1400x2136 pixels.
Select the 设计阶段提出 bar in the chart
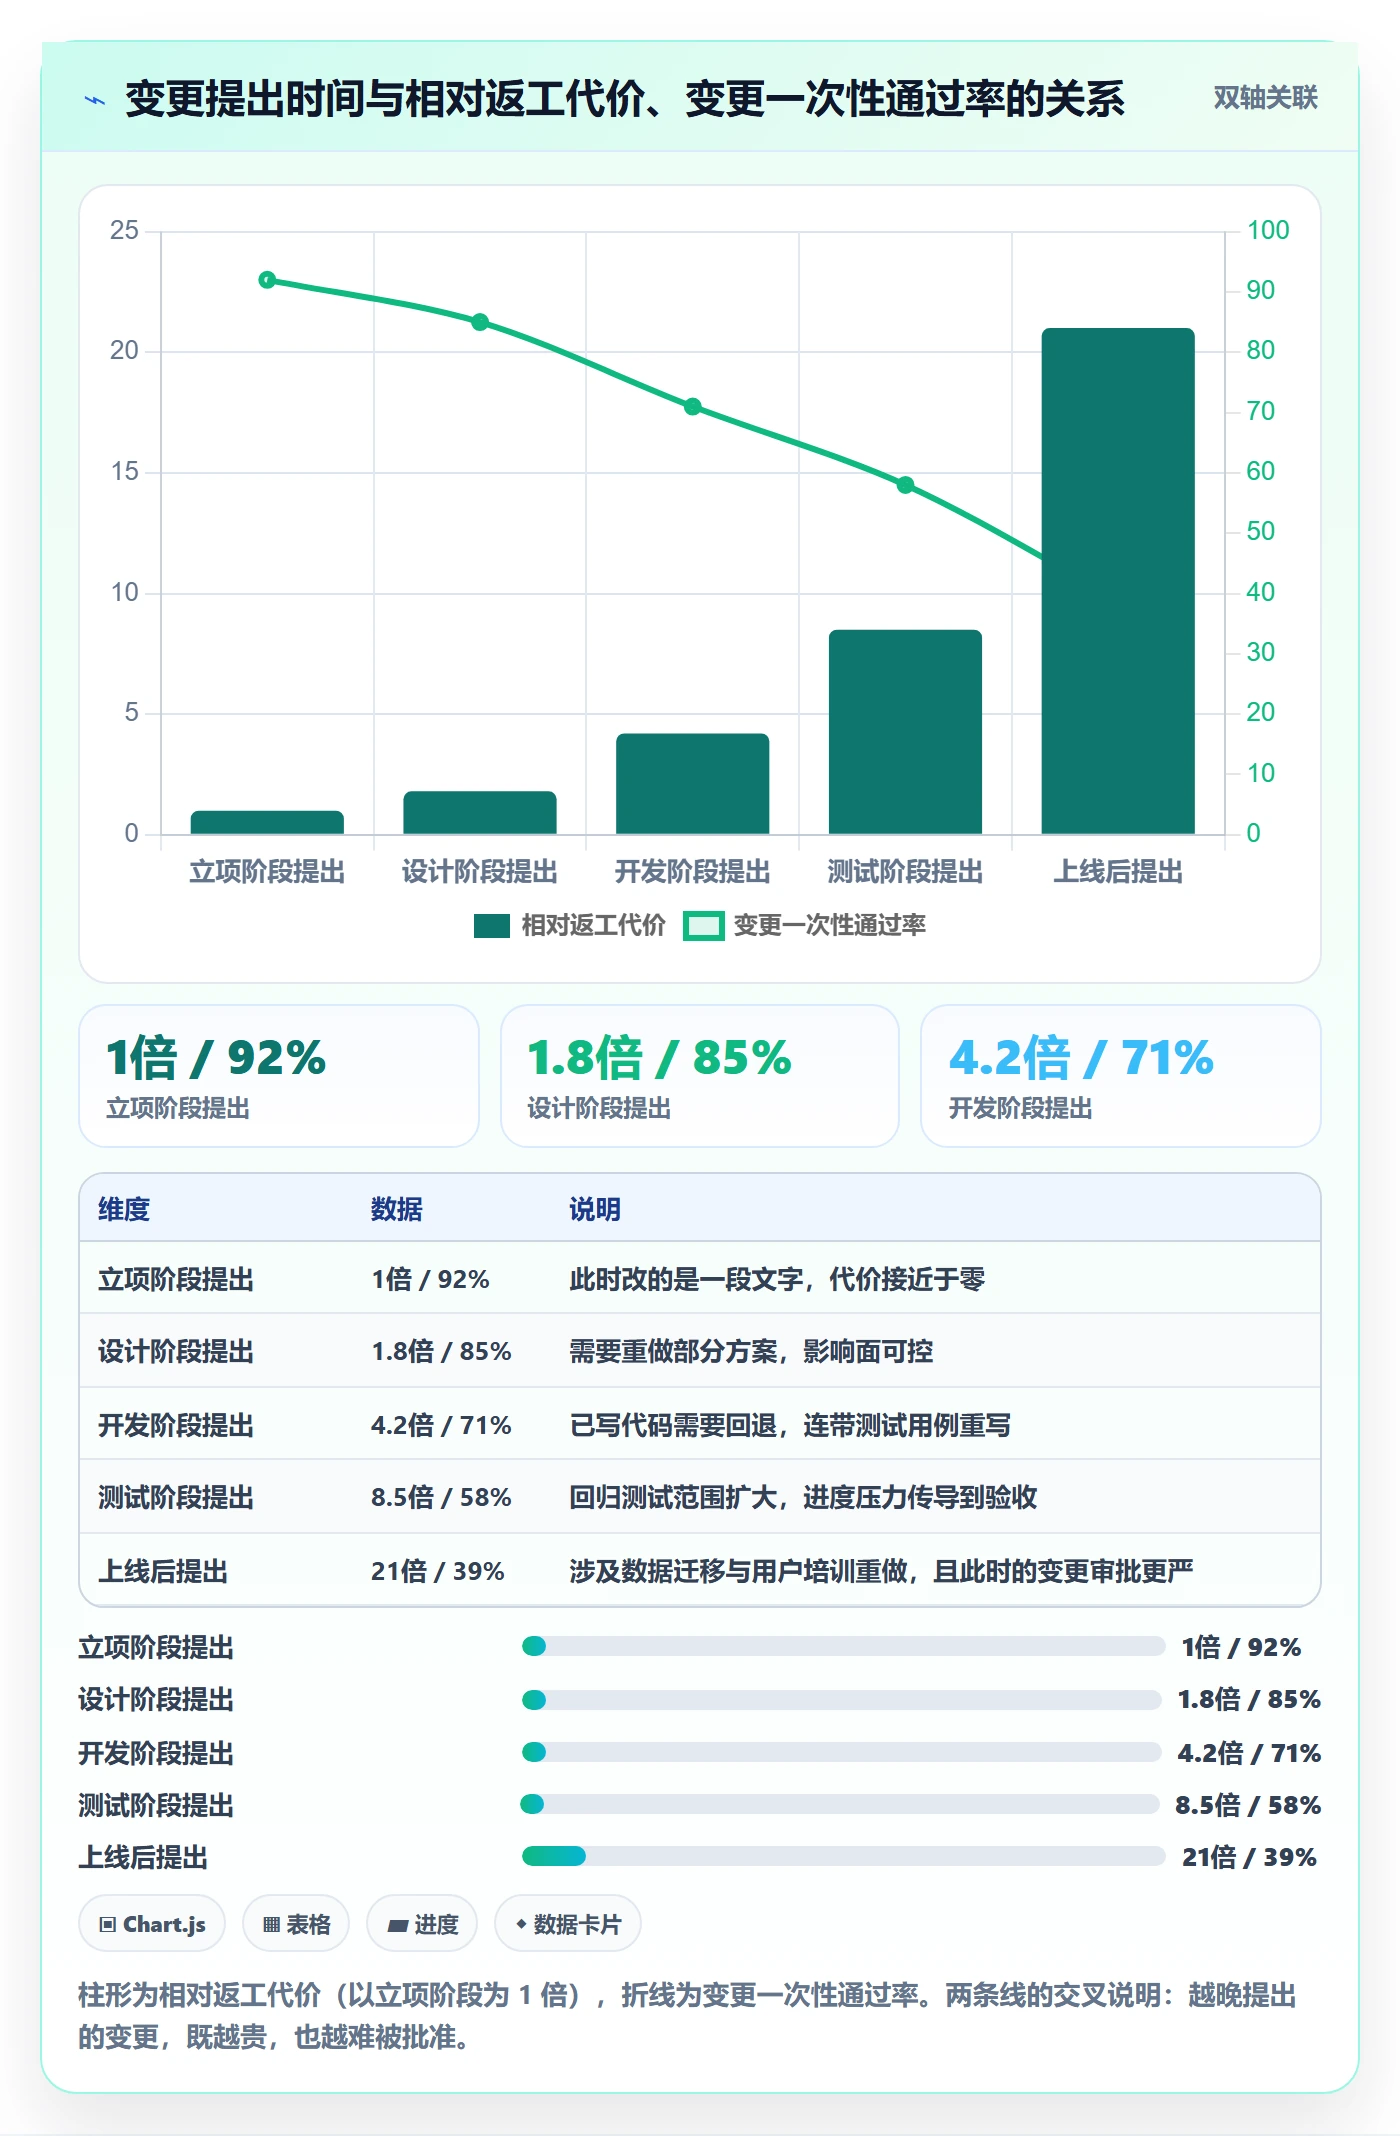coord(480,813)
